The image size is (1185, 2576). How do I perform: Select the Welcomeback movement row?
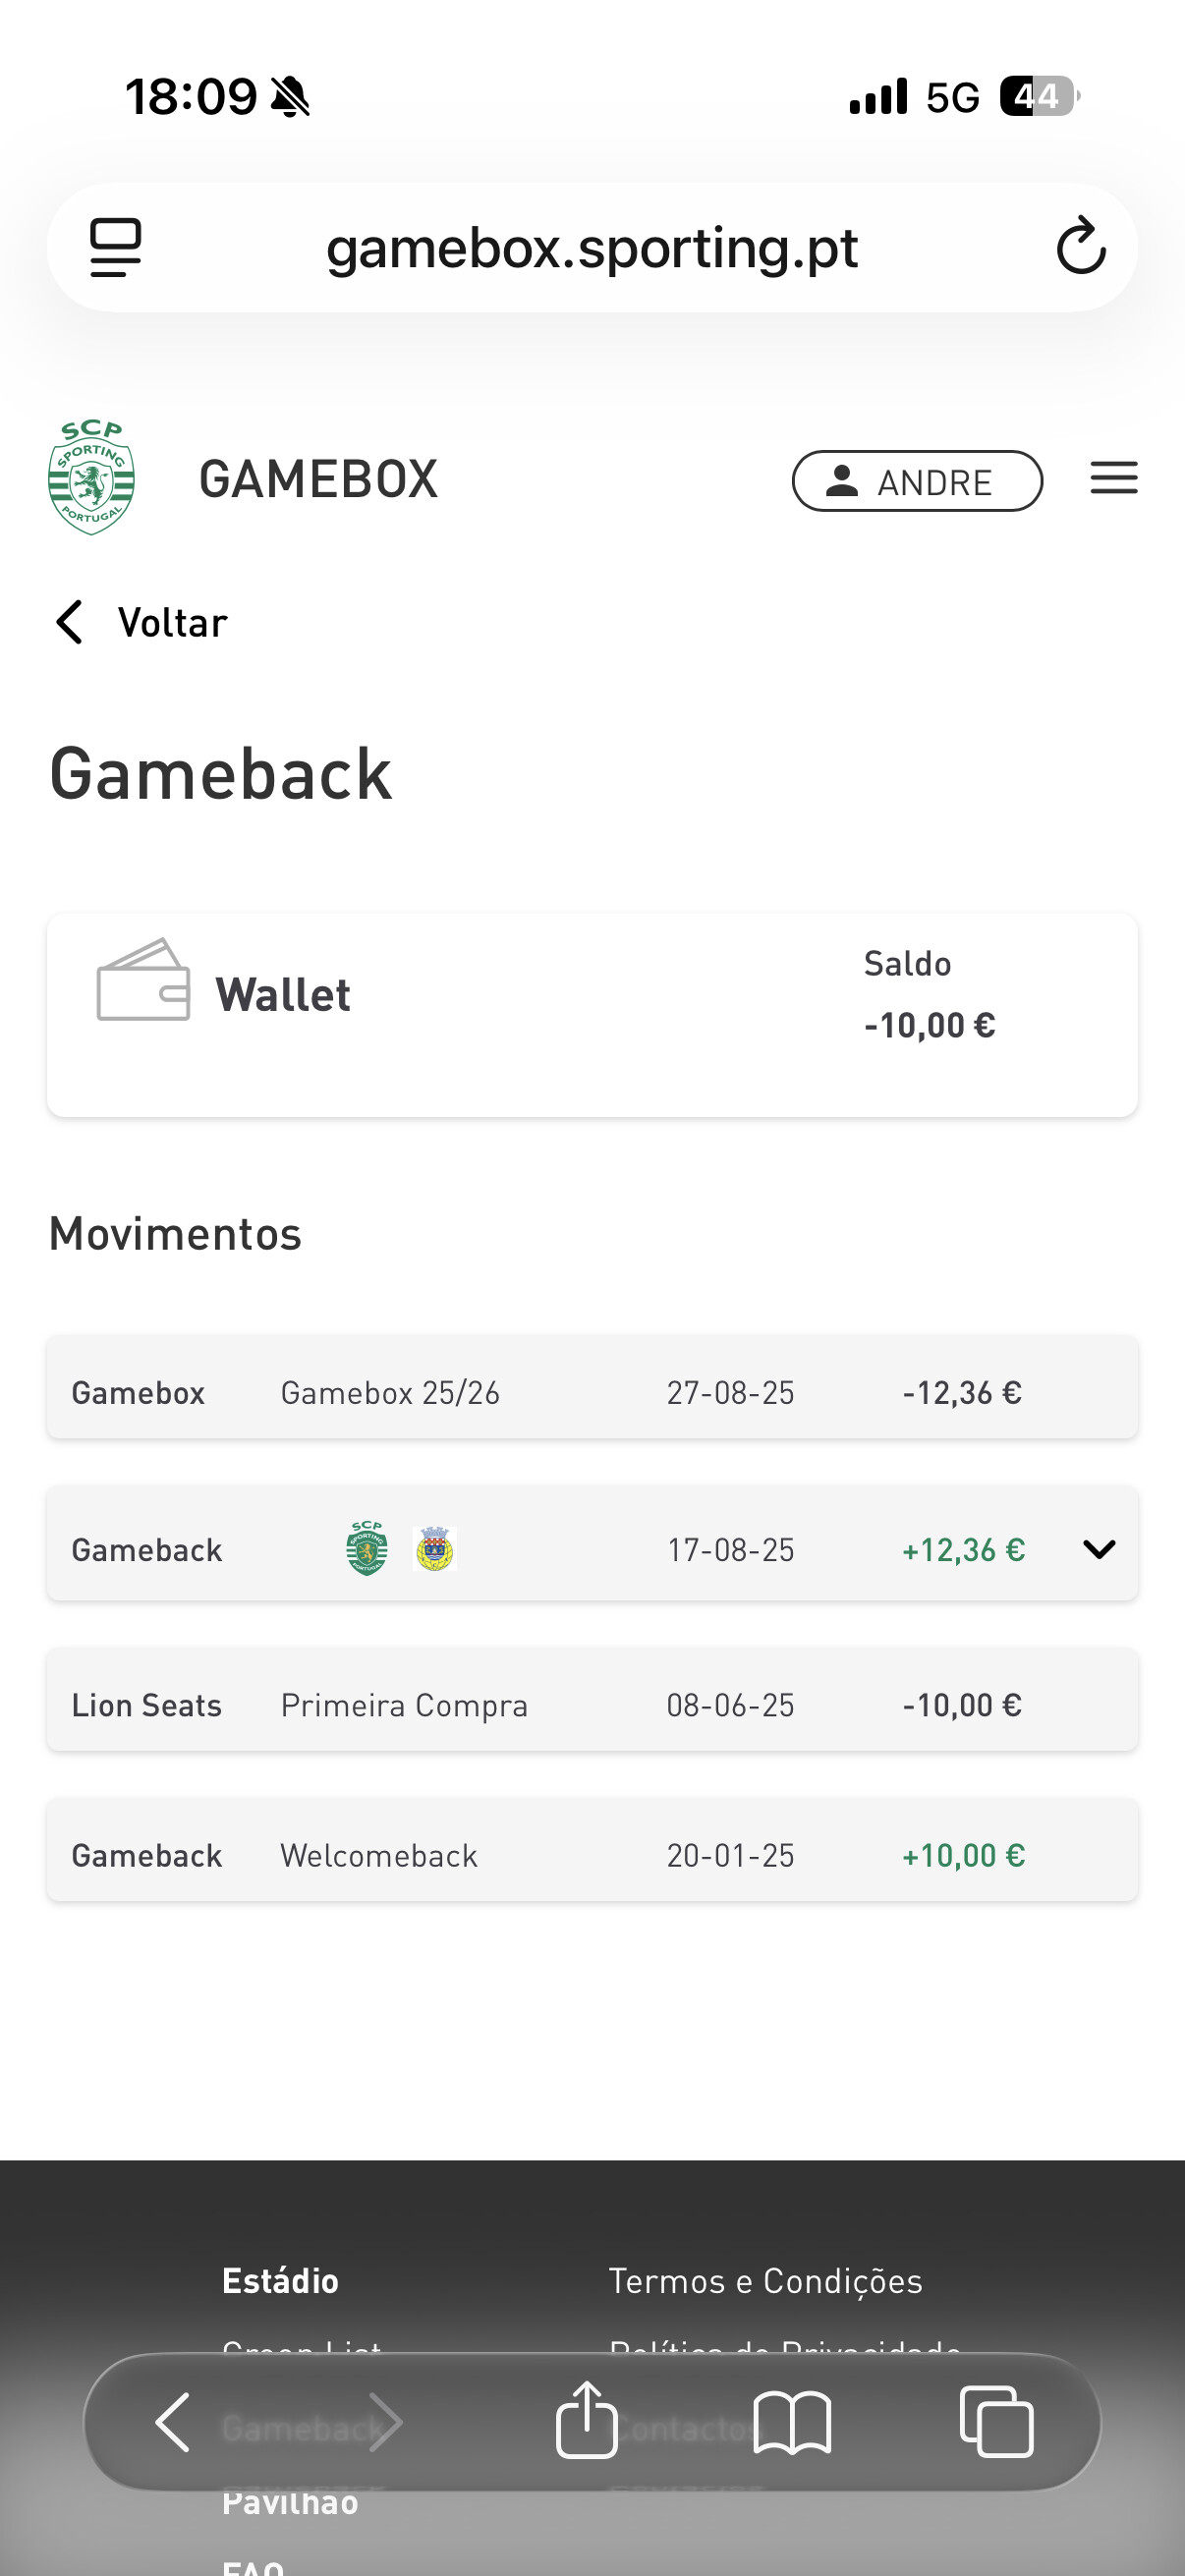click(x=591, y=1855)
